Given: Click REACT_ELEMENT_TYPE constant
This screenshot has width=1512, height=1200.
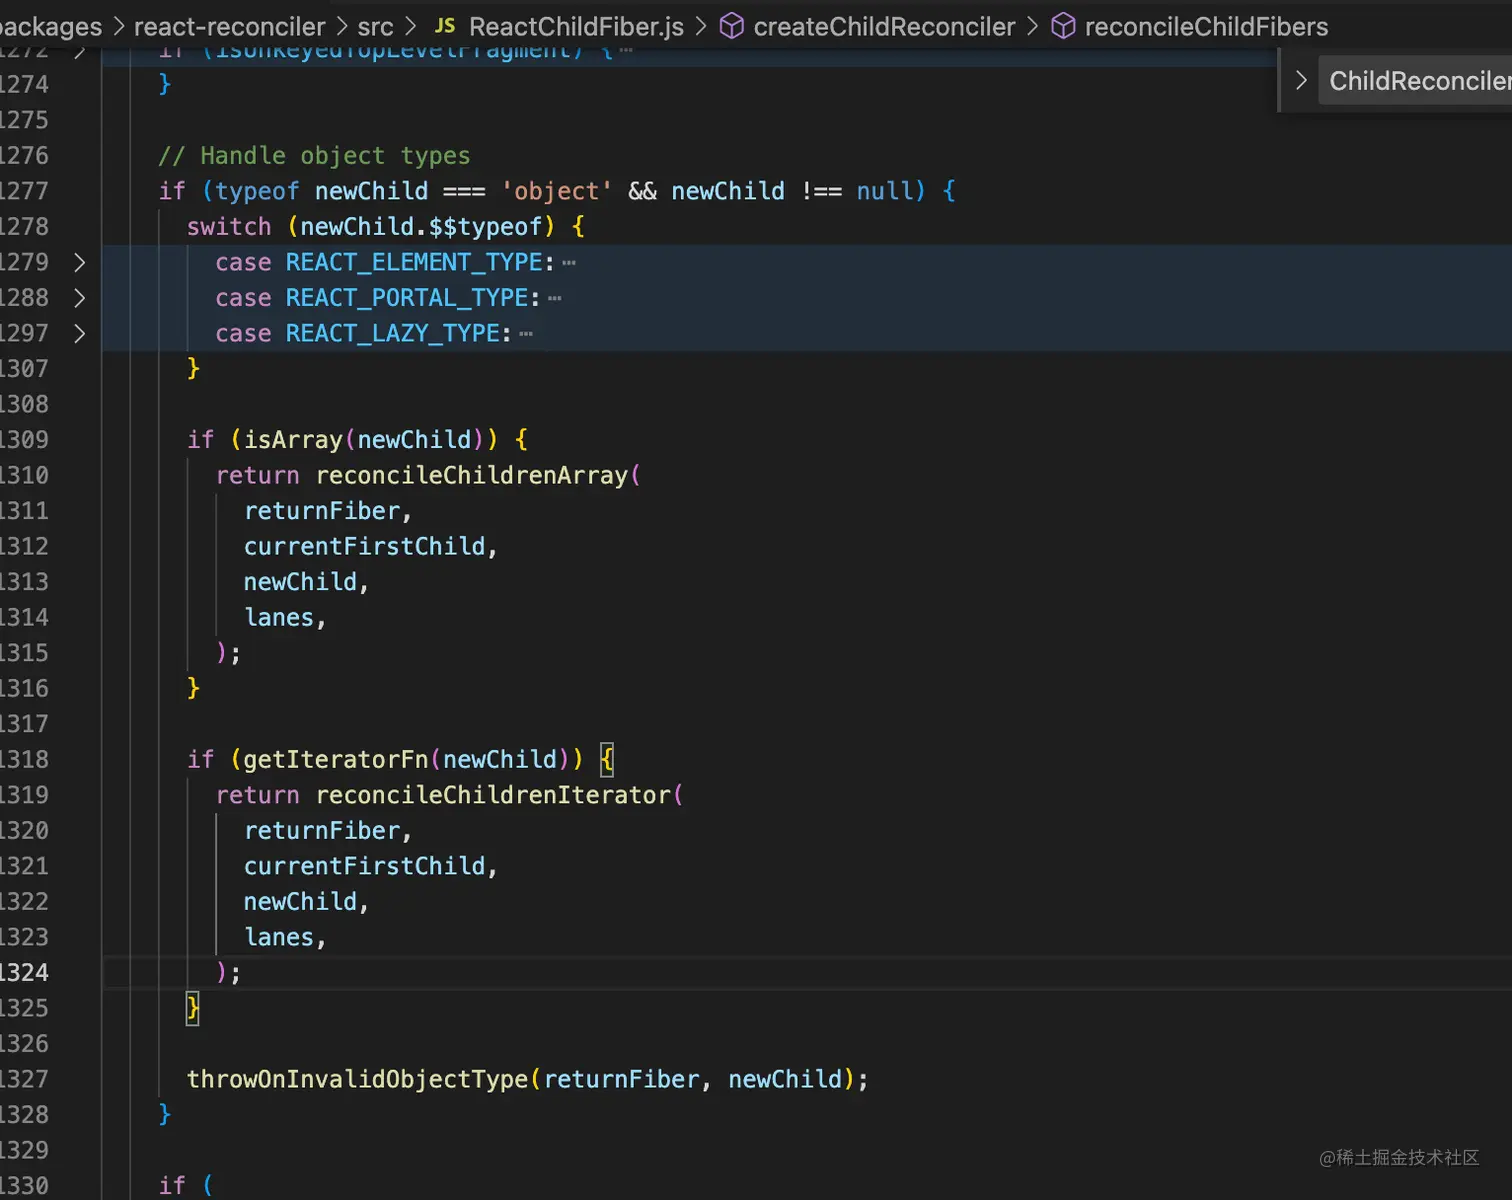Looking at the screenshot, I should click(414, 263).
